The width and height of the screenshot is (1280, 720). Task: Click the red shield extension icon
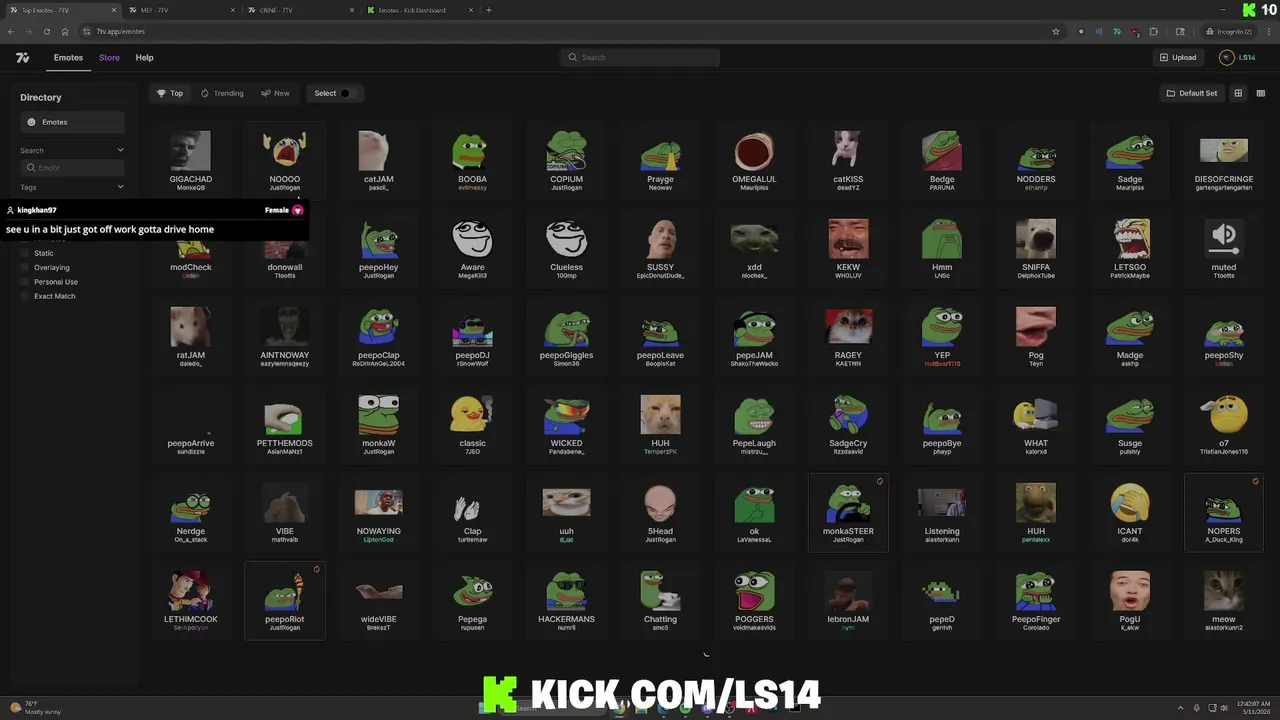1135,31
